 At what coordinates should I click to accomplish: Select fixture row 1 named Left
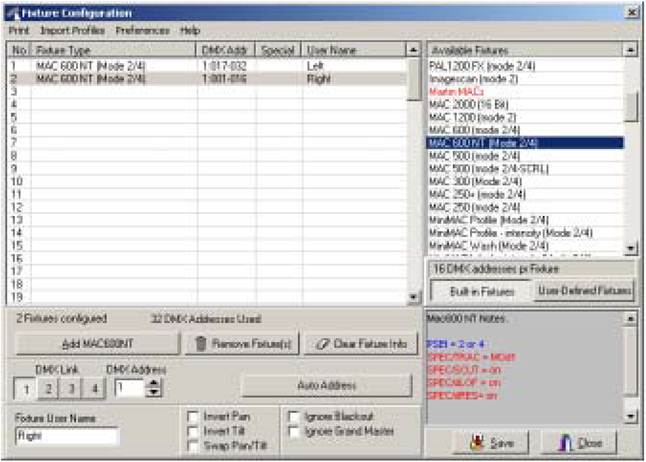[207, 66]
